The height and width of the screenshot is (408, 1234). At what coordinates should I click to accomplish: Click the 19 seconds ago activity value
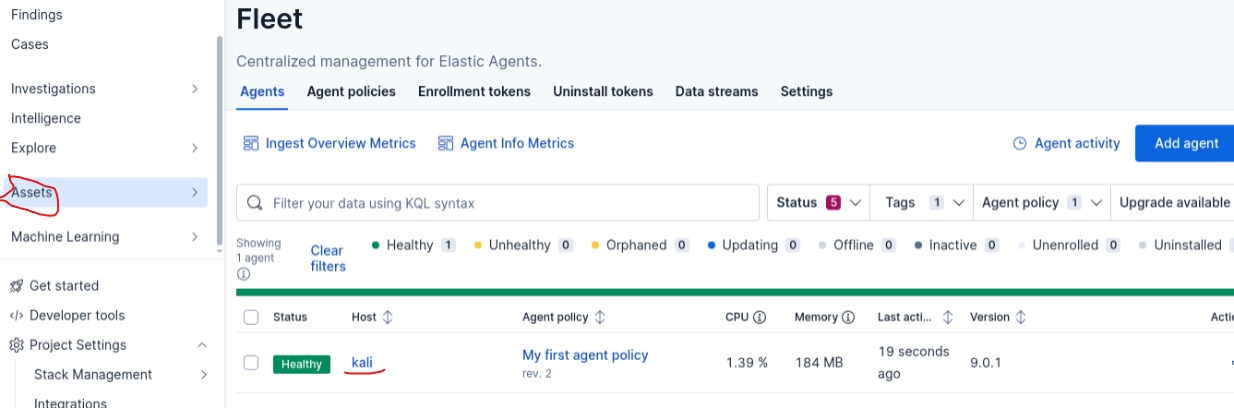coord(913,363)
